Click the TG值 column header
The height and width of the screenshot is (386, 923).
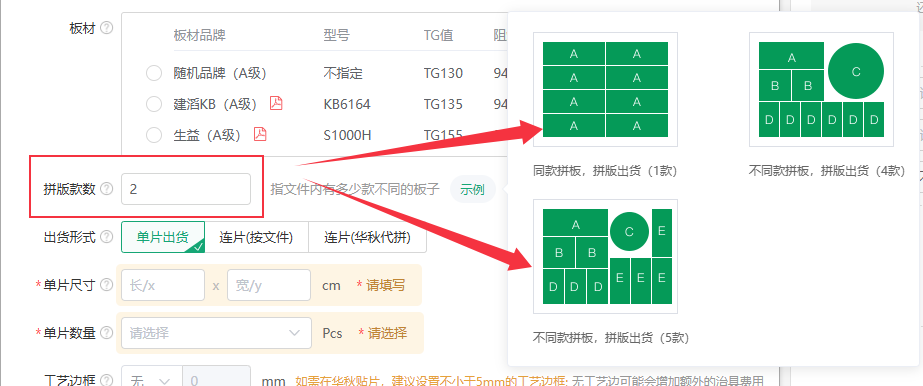pos(439,35)
